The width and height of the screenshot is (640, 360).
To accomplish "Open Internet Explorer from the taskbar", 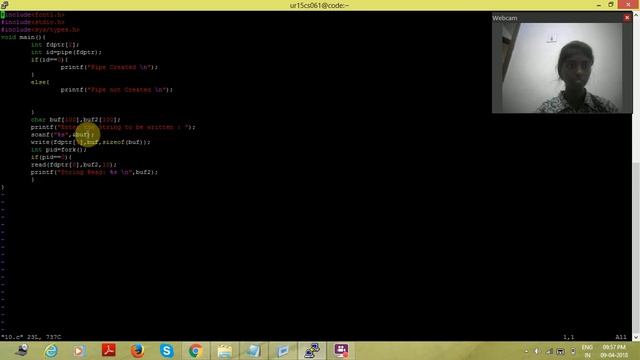I will [x=51, y=351].
